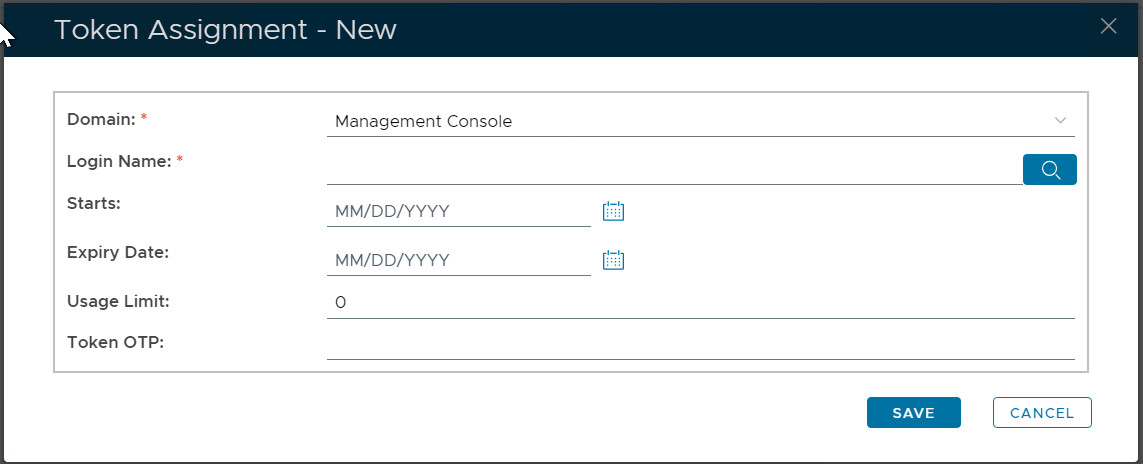Click the Starts MM/DD/YYYY date field
This screenshot has height=464, width=1143.
(458, 211)
